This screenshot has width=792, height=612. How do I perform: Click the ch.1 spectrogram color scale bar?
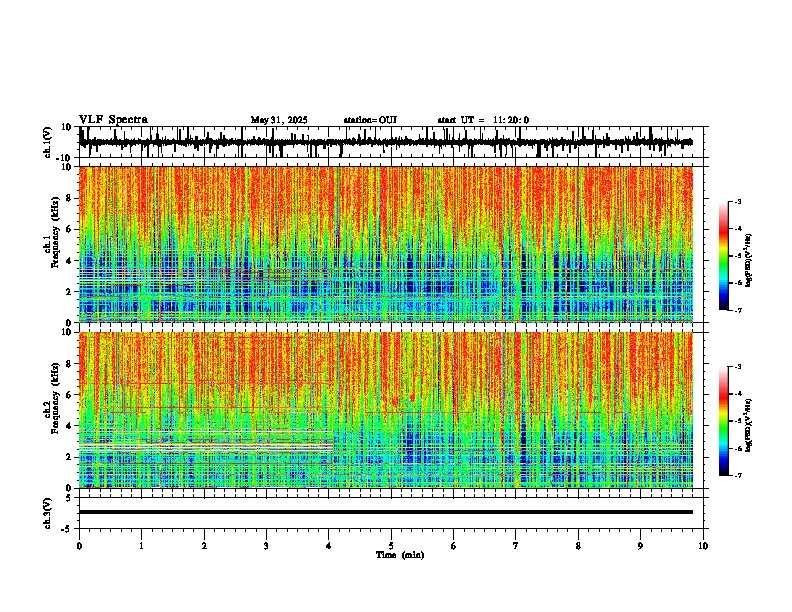724,256
